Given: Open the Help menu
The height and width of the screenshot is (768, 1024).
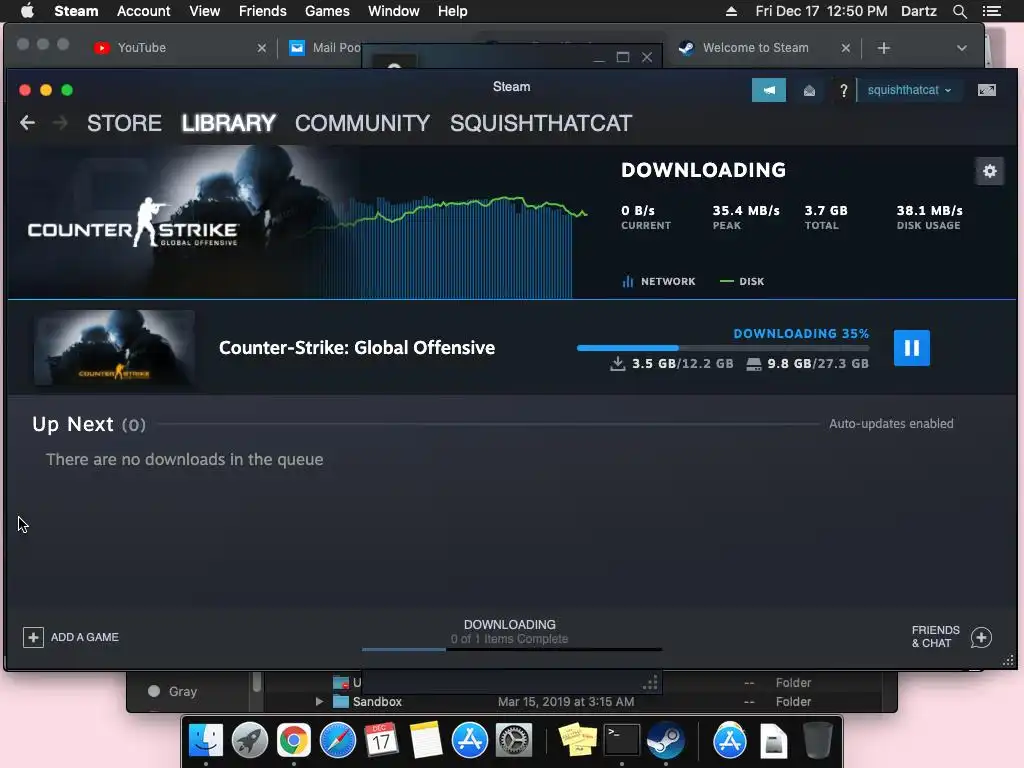Looking at the screenshot, I should coord(453,11).
